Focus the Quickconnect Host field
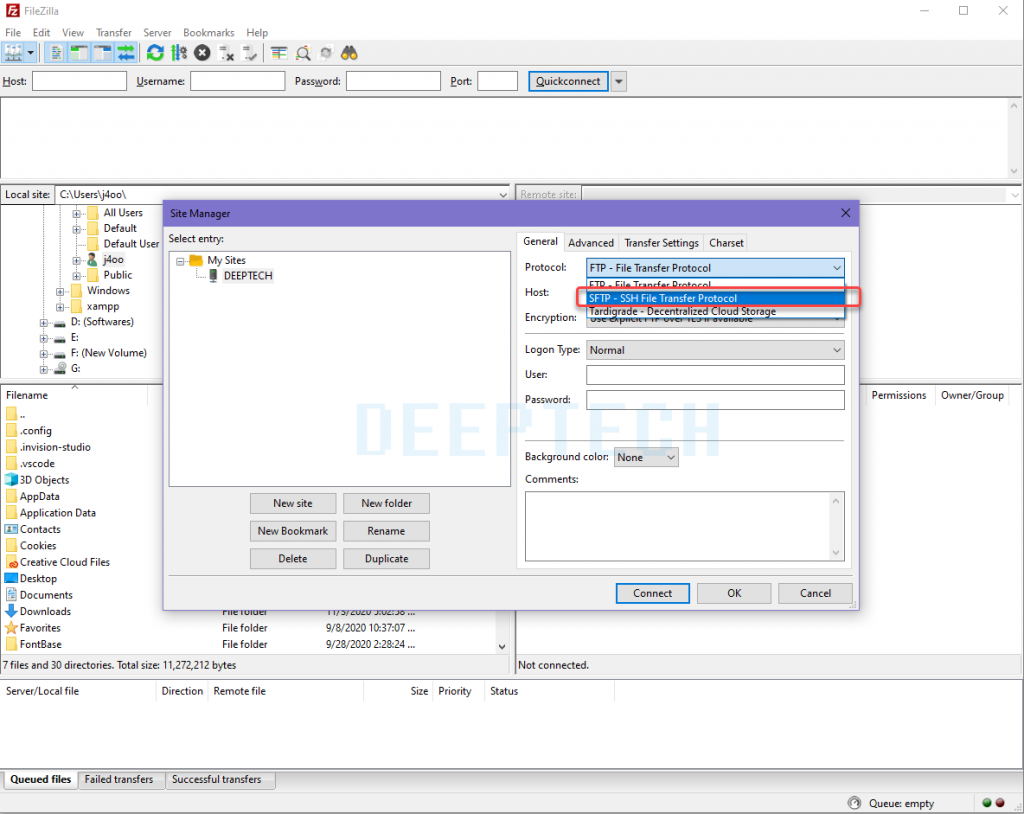Screen dimensions: 1024x814 pyautogui.click(x=79, y=81)
